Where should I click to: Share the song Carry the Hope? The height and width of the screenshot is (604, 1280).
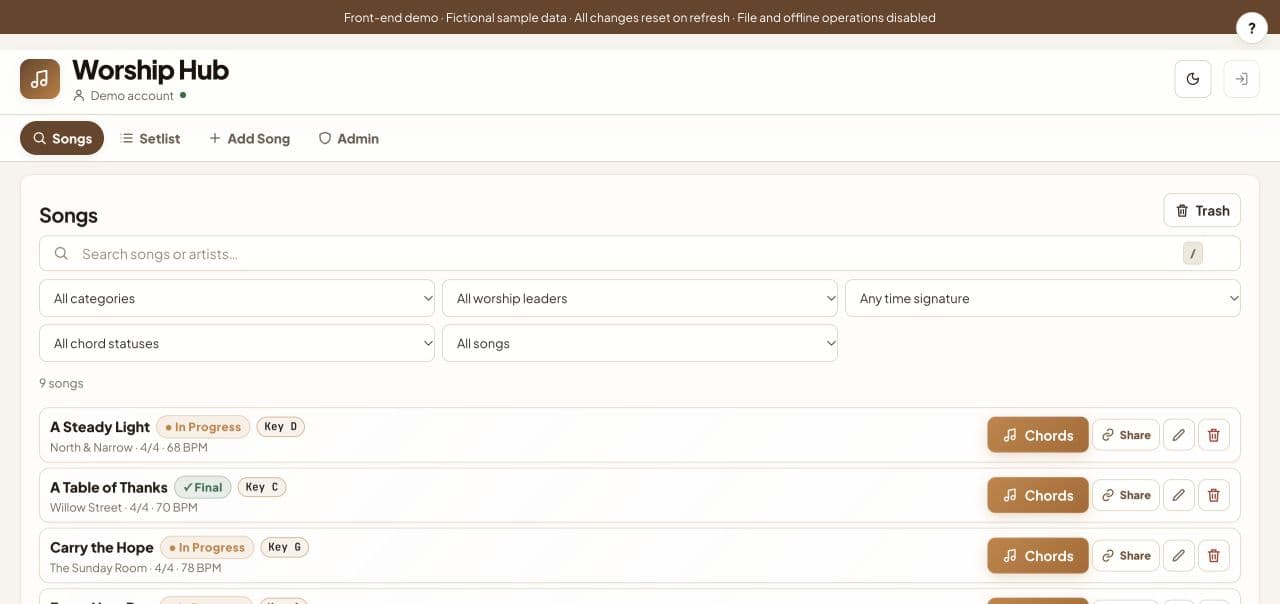1126,556
